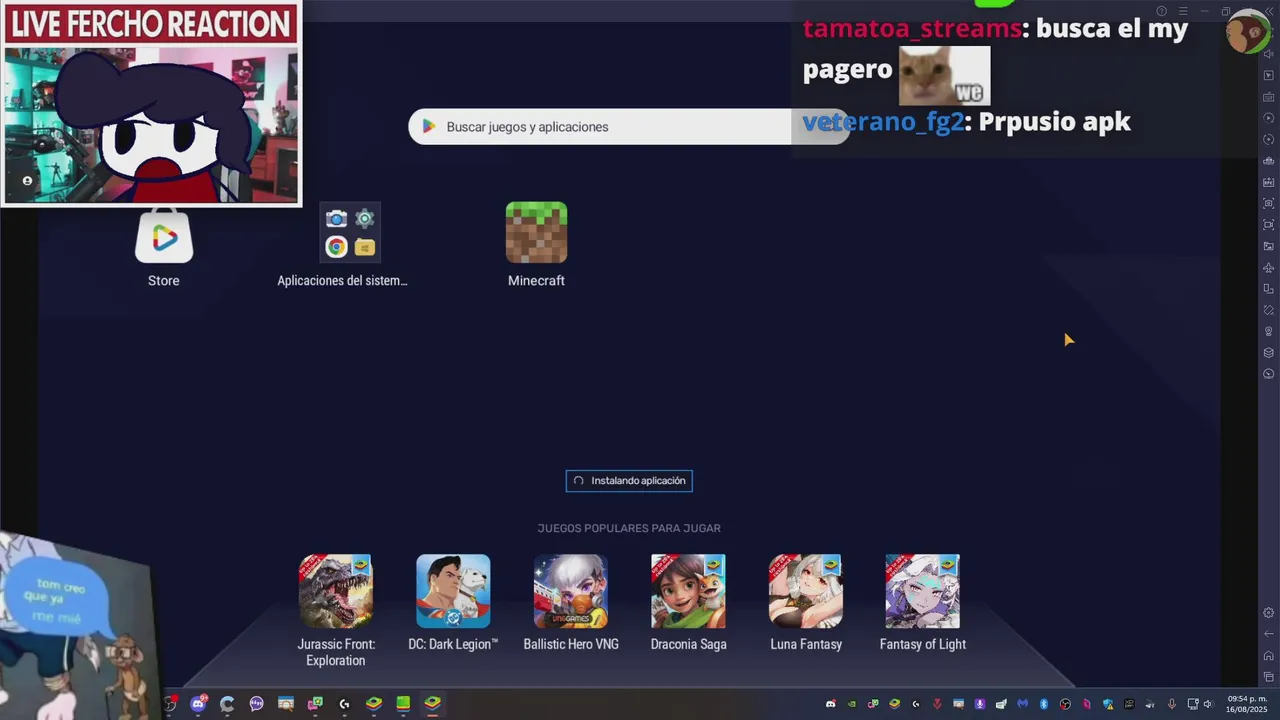Screen dimensions: 1280x720
Task: Open the purple chat app in taskbar
Action: (257, 704)
